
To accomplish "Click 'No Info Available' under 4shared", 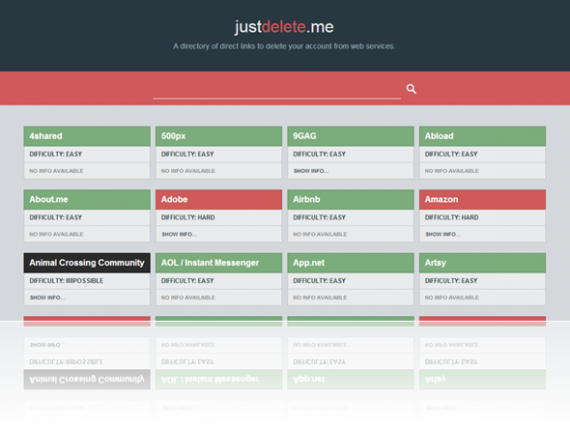I will [x=56, y=171].
